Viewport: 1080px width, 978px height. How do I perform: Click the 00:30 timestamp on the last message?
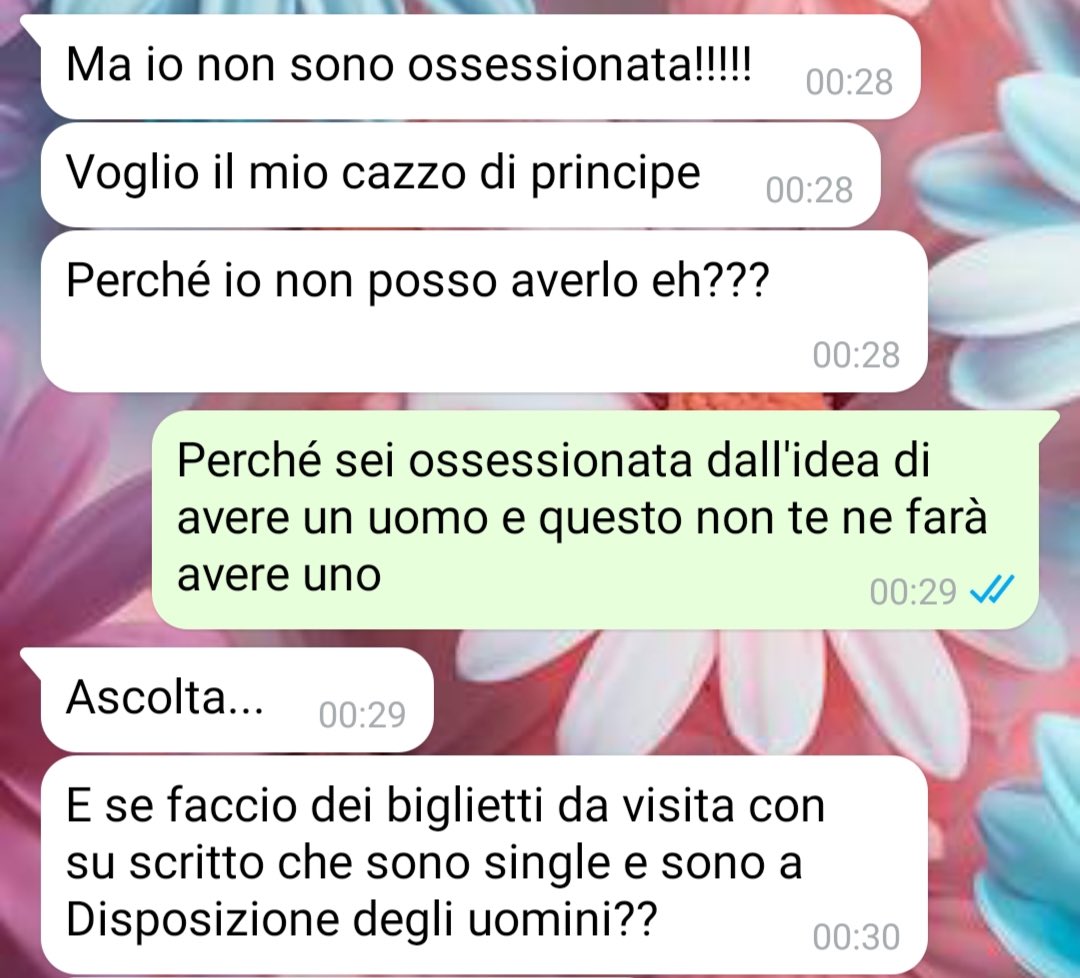coord(856,937)
